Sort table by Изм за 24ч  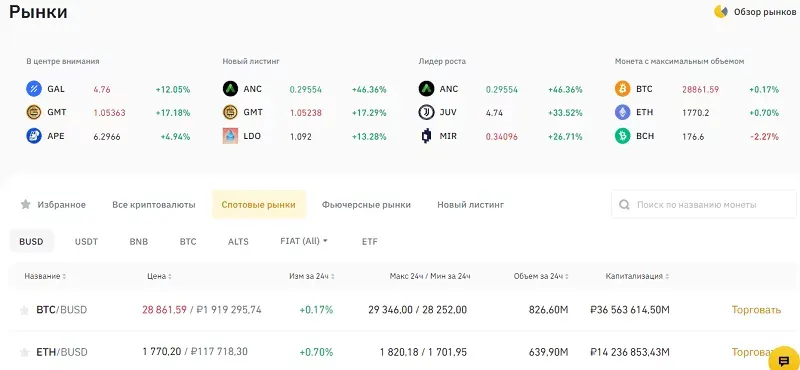coord(312,276)
